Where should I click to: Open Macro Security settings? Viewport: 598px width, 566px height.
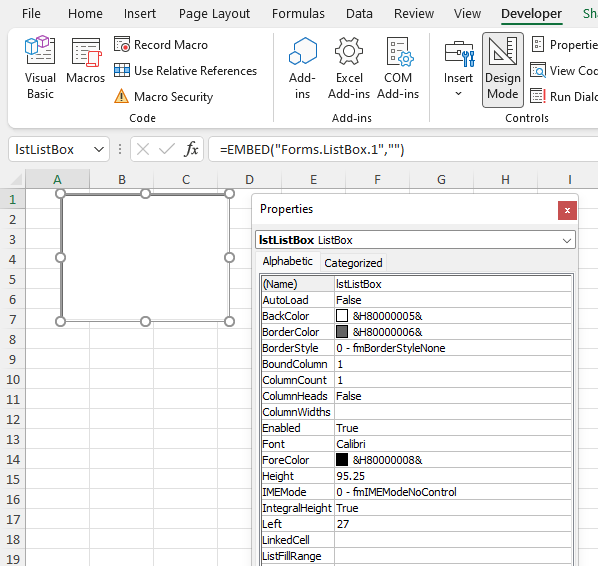coord(163,96)
